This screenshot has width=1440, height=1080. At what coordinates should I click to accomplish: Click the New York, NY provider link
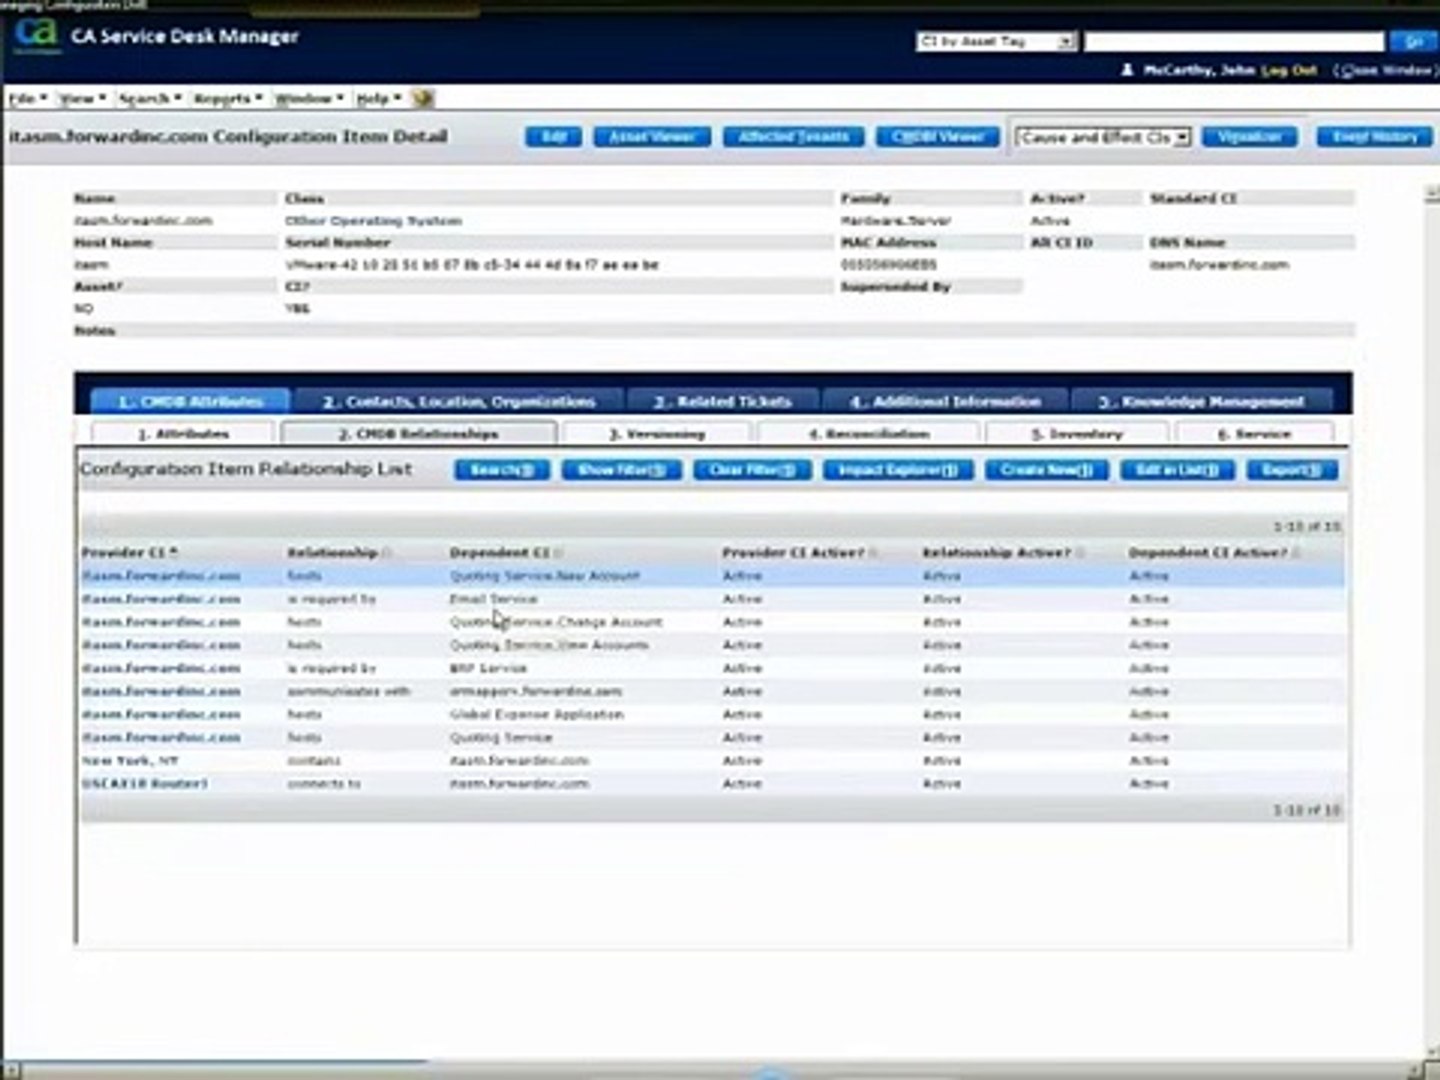tap(130, 761)
